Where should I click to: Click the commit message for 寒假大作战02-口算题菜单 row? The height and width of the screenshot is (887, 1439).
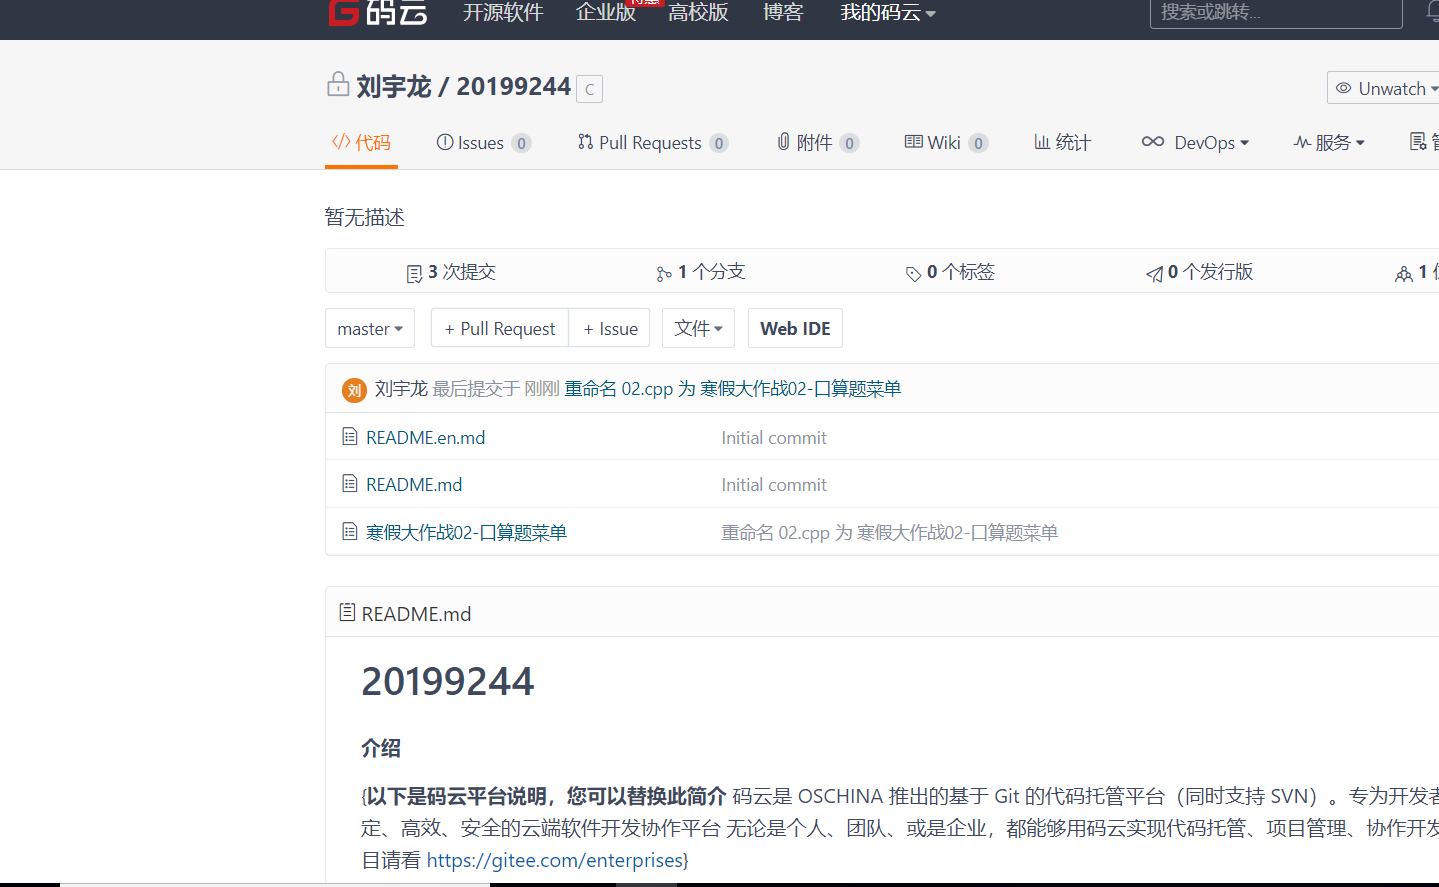click(890, 532)
